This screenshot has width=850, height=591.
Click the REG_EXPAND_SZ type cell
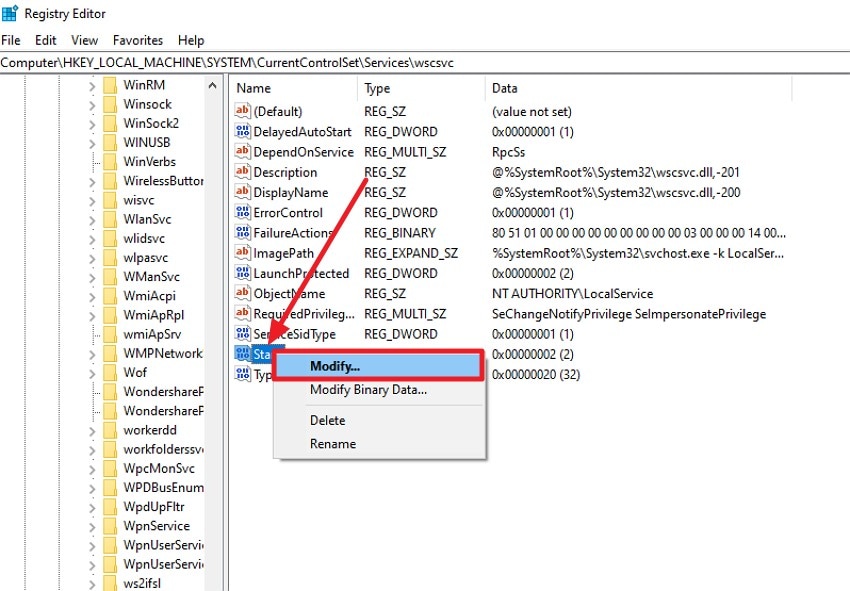pos(410,253)
